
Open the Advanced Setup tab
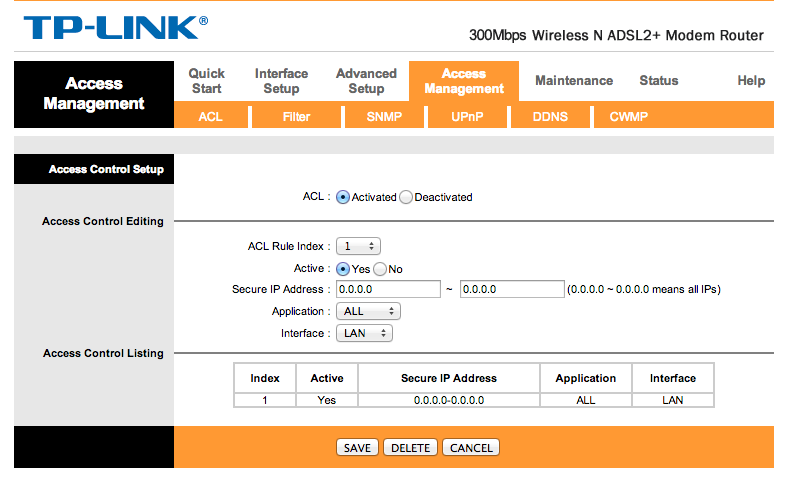point(366,81)
